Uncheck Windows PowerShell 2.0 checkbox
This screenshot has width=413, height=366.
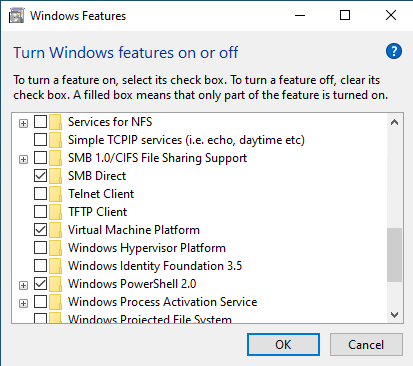tap(40, 284)
